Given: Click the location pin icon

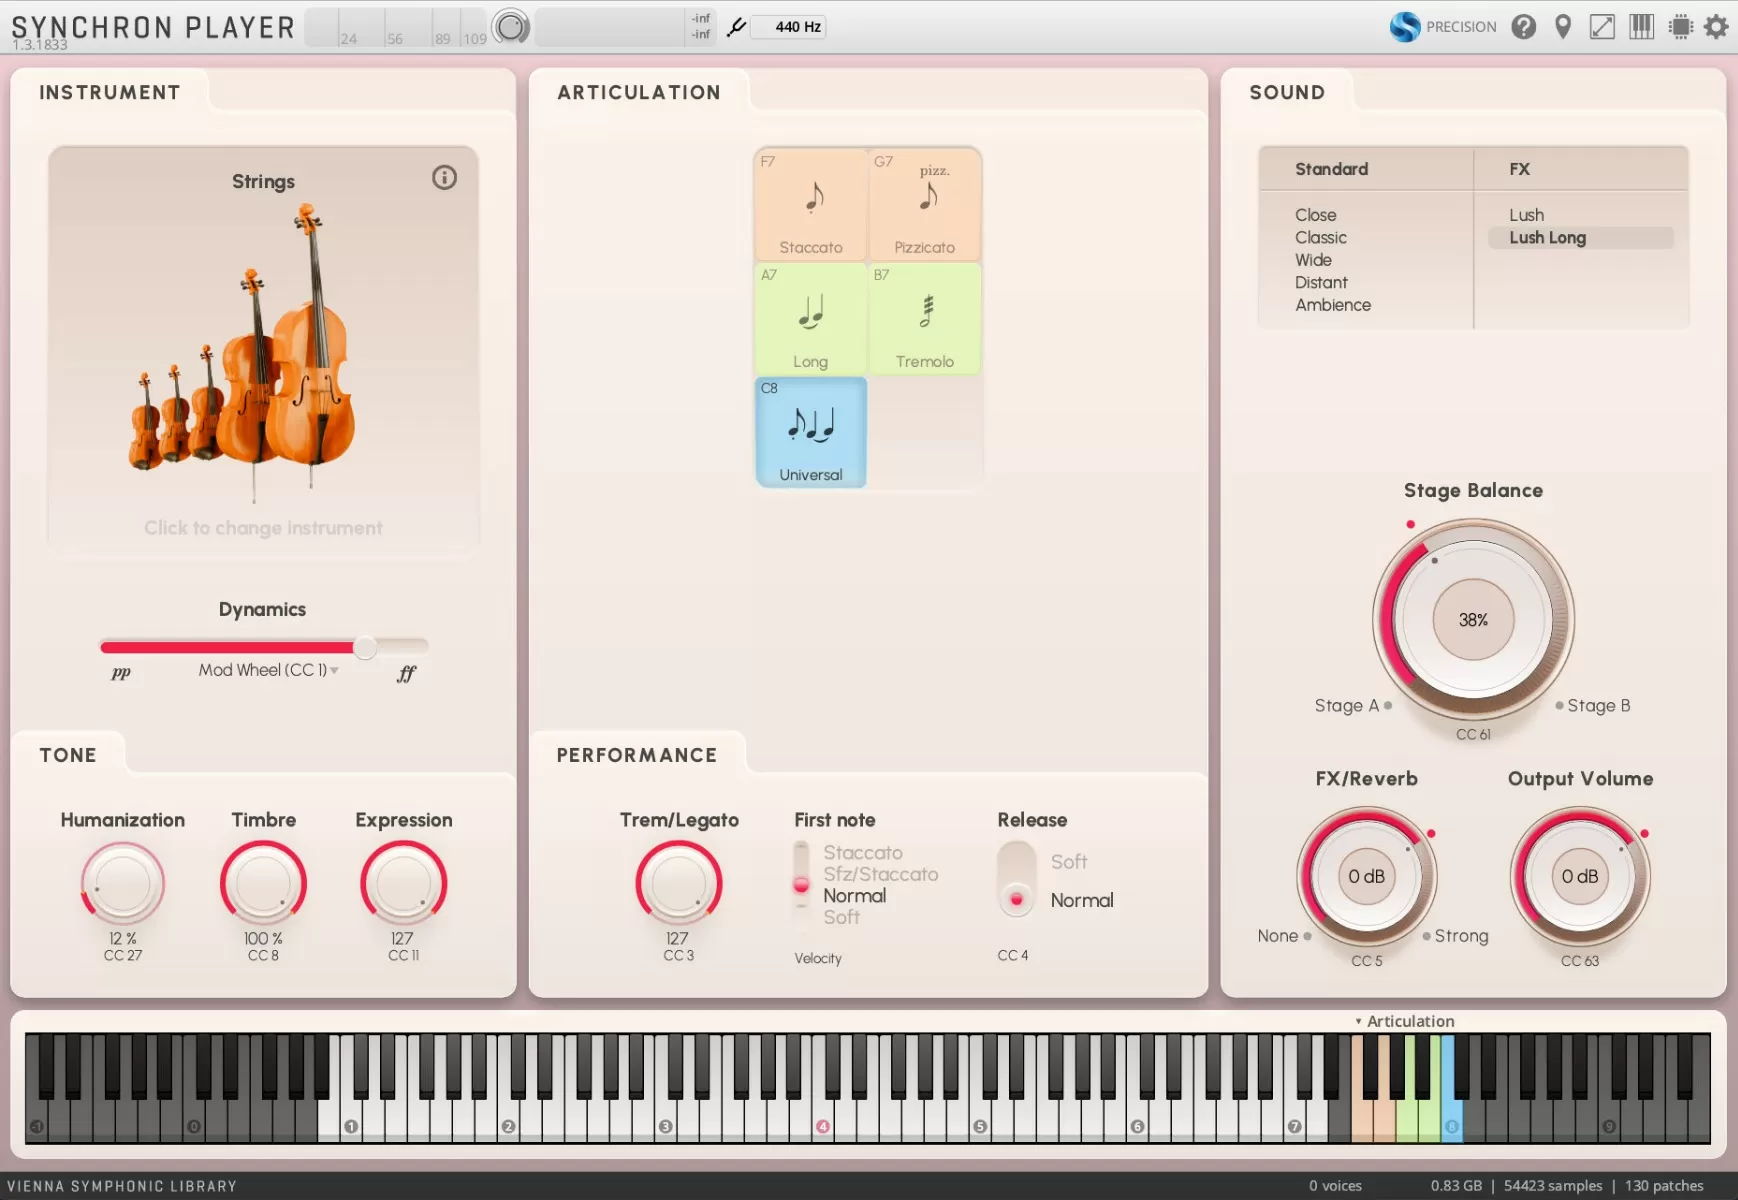Looking at the screenshot, I should [1563, 27].
